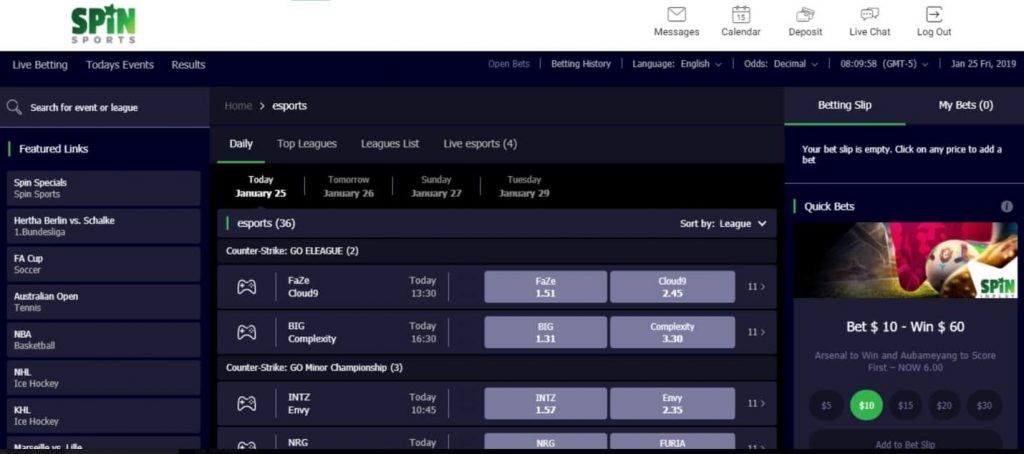Screen dimensions: 1024x454
Task: Bet on Complexity at 3.30
Action: [672, 332]
